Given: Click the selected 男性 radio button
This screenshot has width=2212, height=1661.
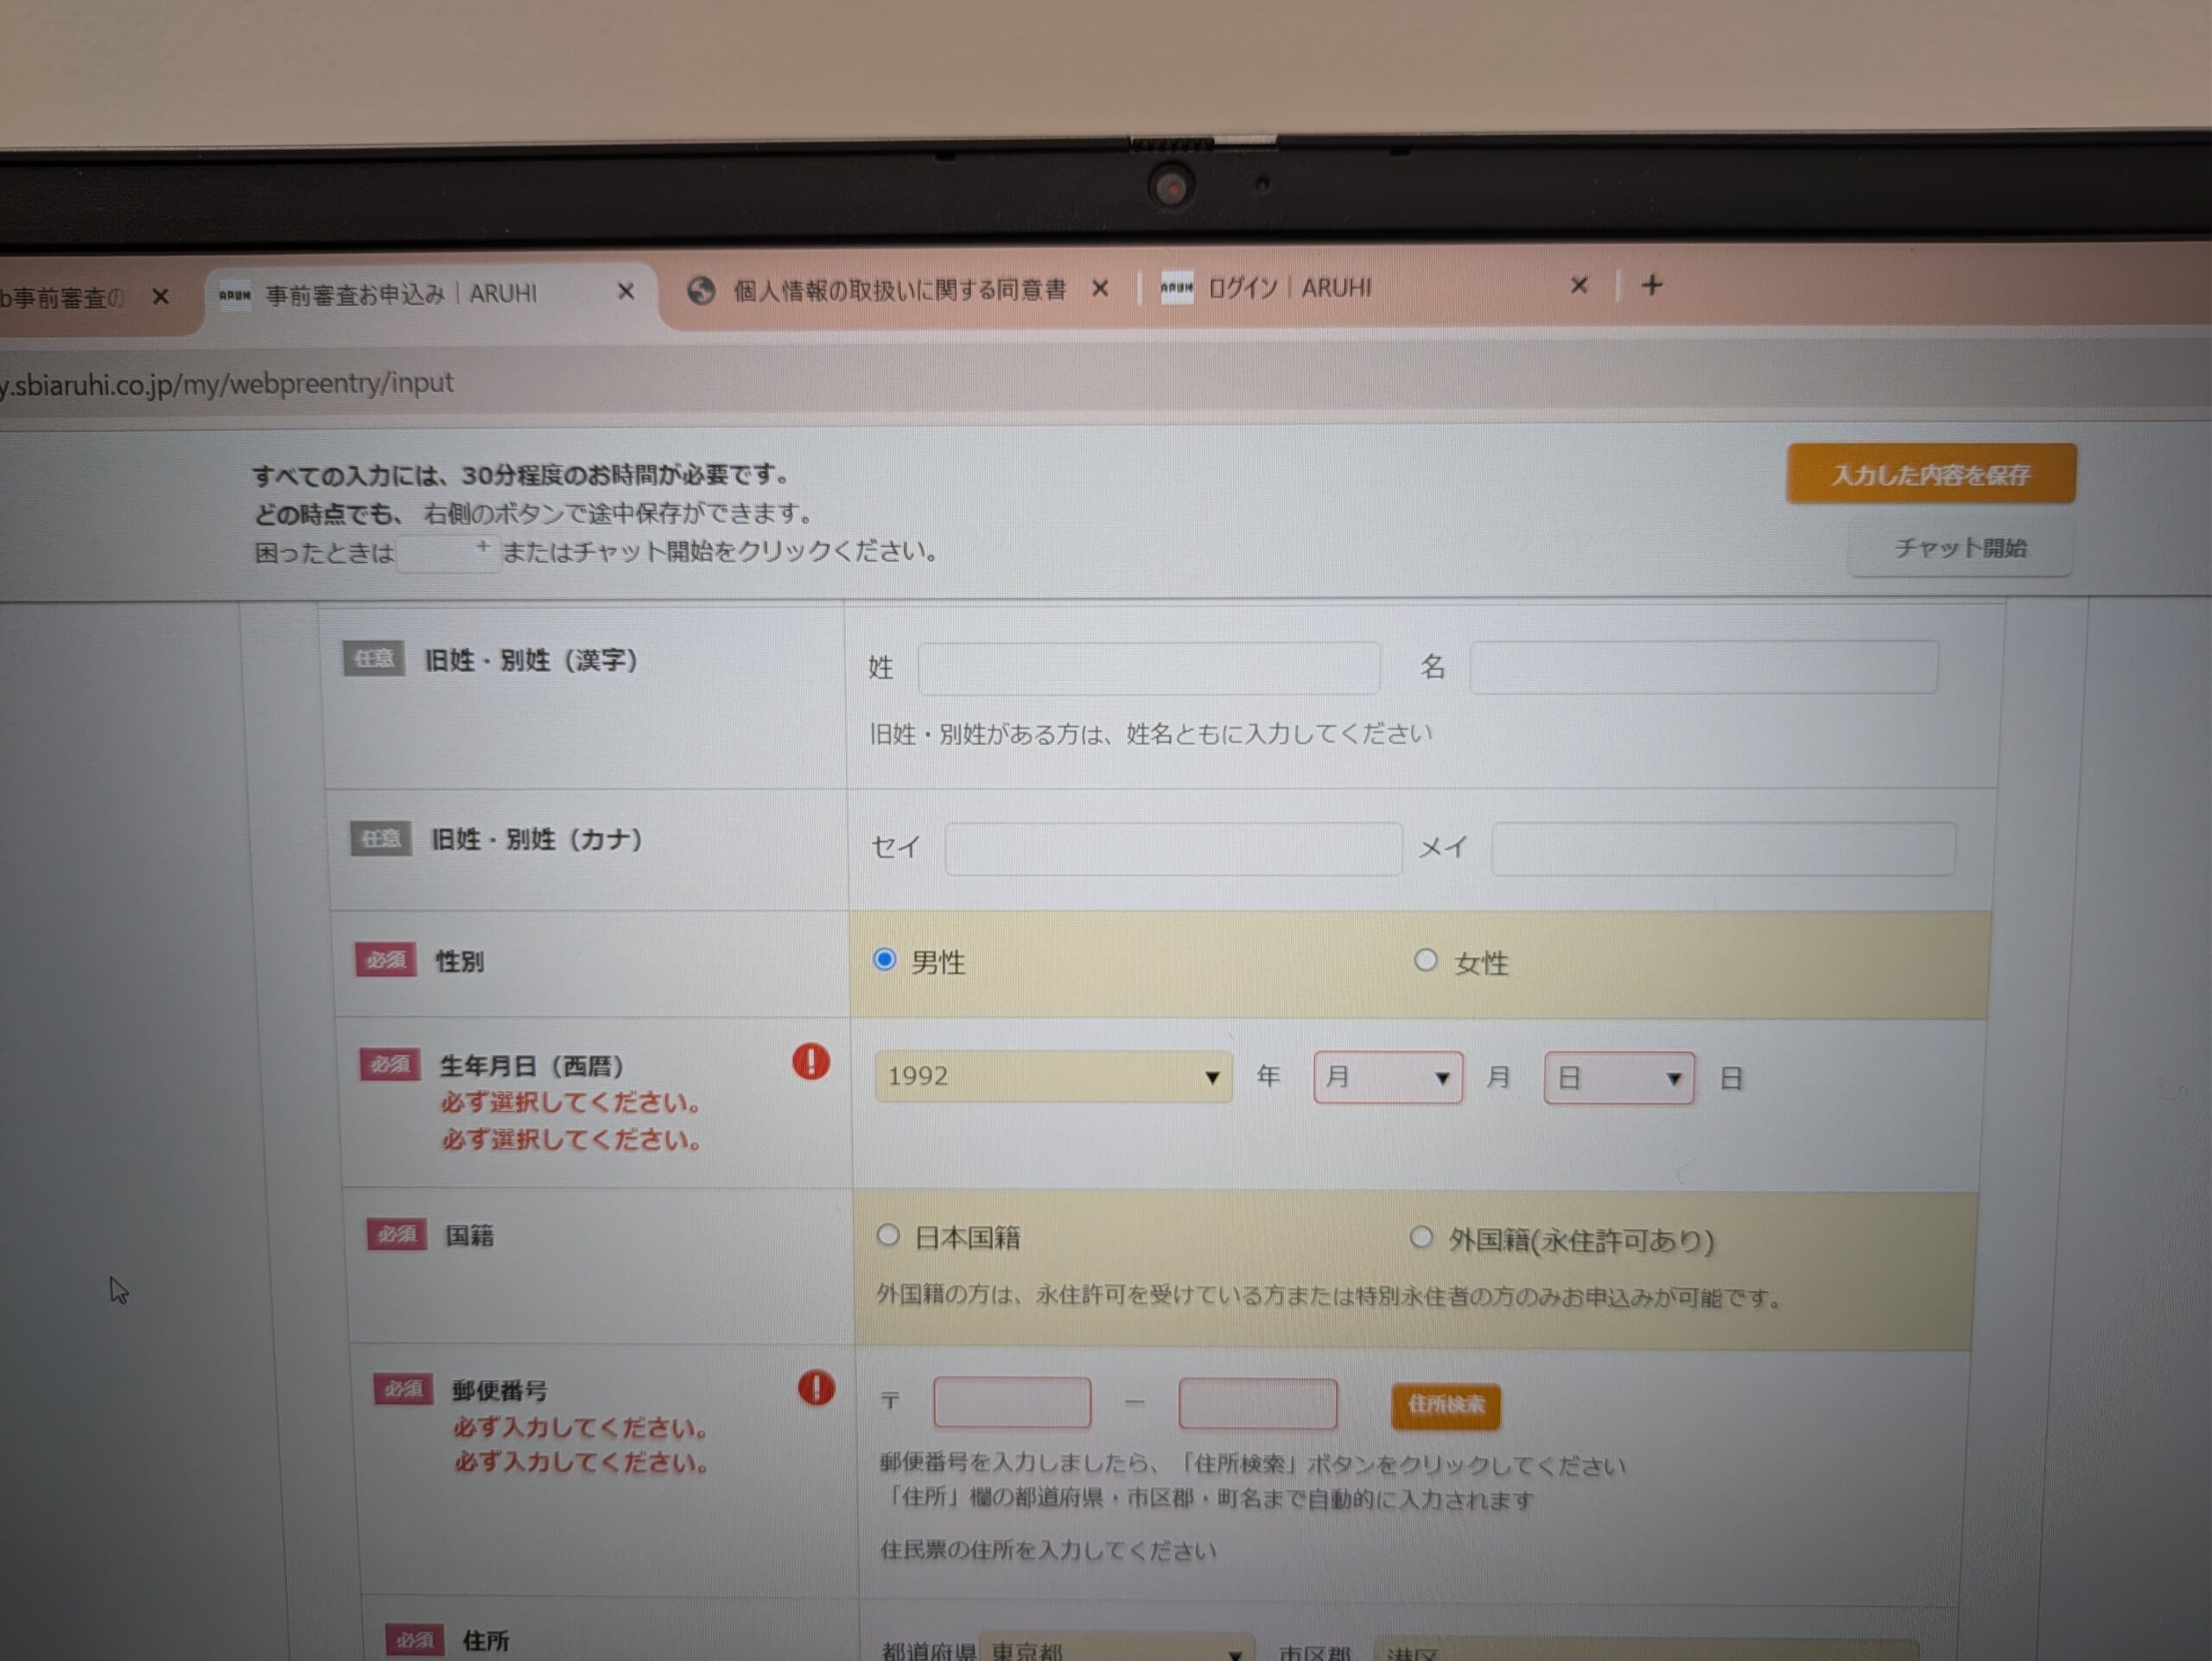Looking at the screenshot, I should tap(884, 959).
